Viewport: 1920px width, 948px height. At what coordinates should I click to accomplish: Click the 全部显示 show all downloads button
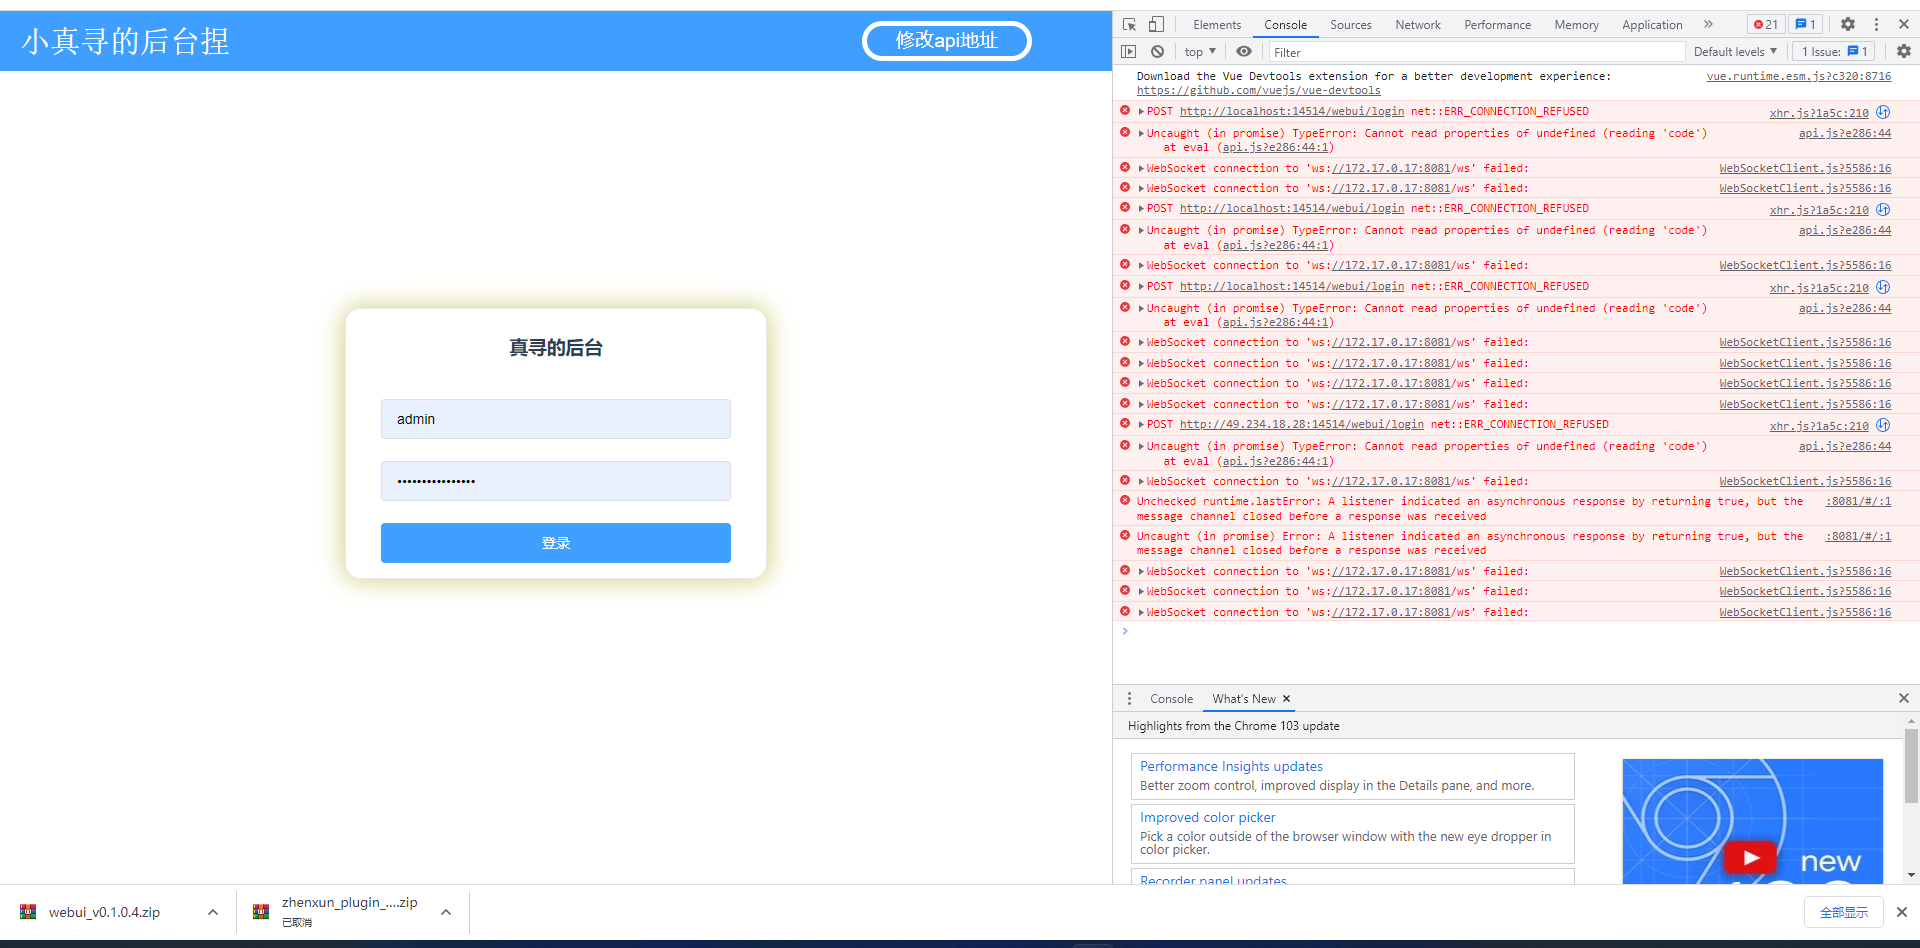[1844, 912]
